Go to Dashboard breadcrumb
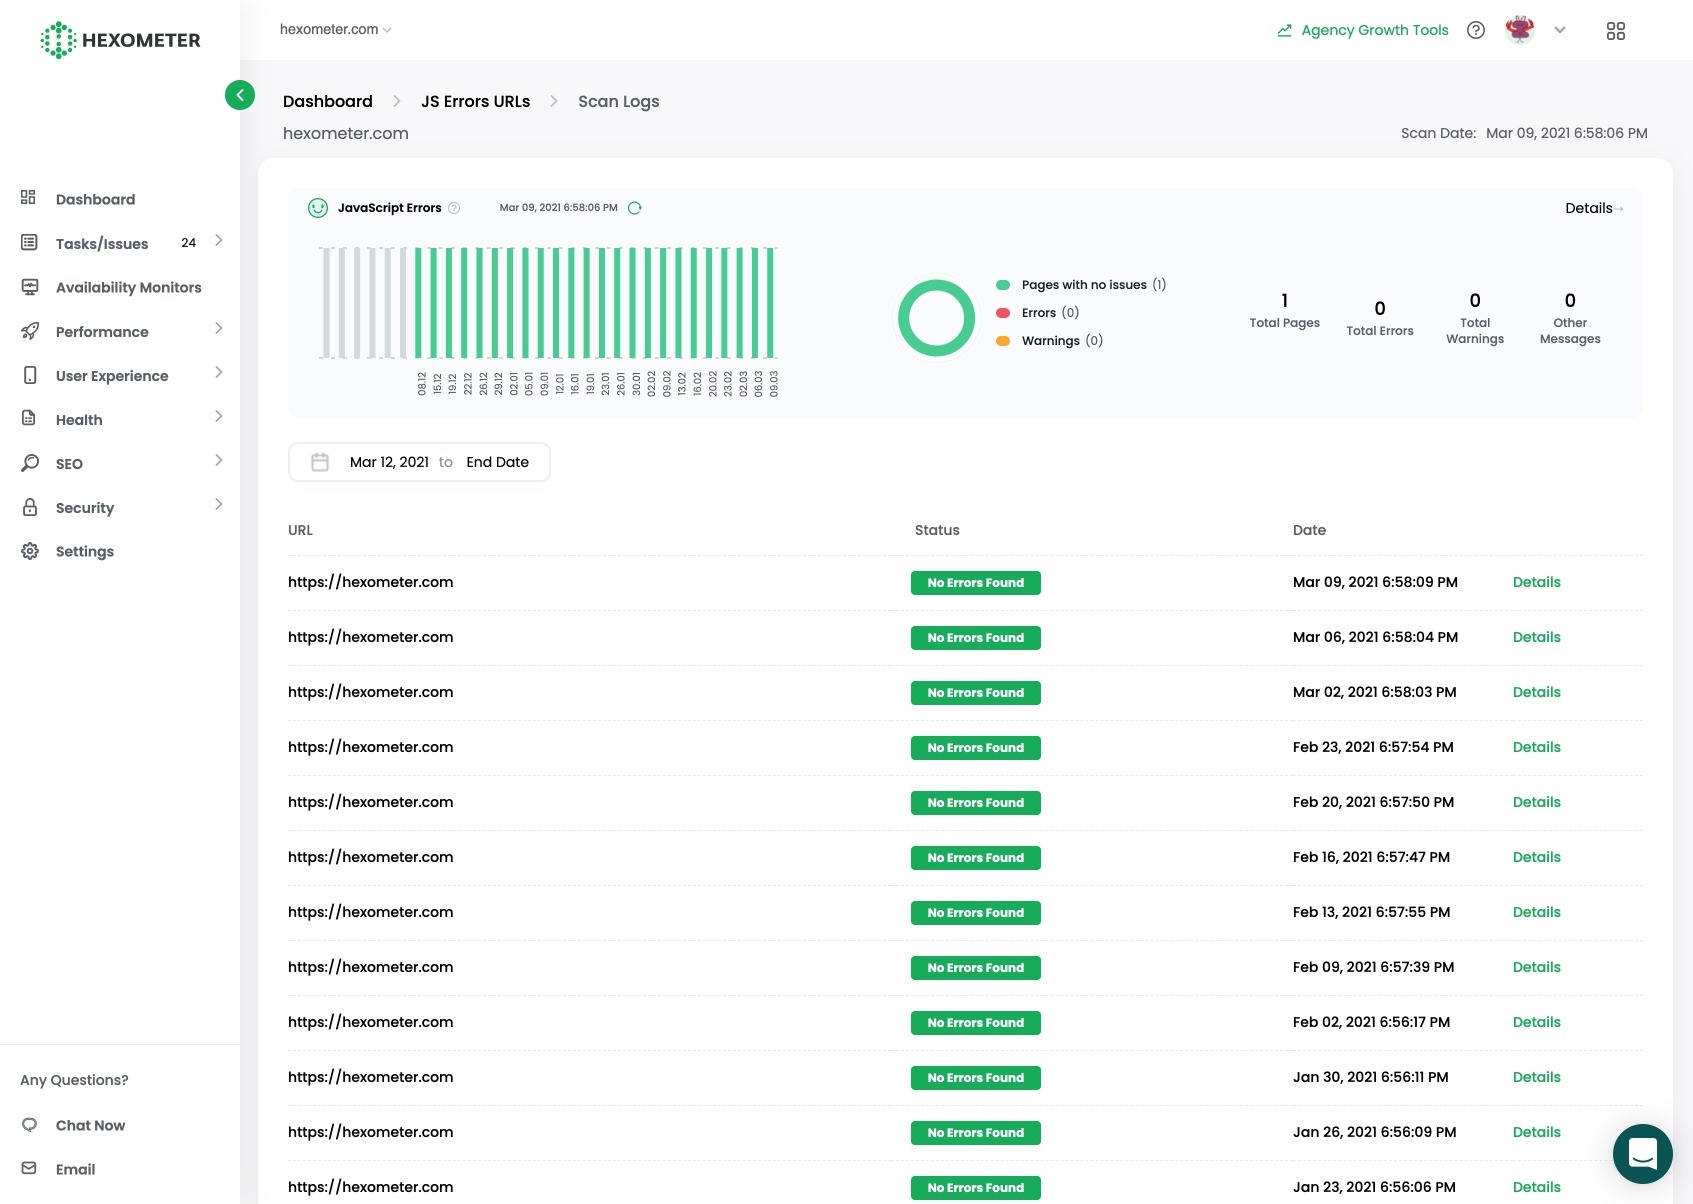The height and width of the screenshot is (1204, 1693). coord(328,101)
